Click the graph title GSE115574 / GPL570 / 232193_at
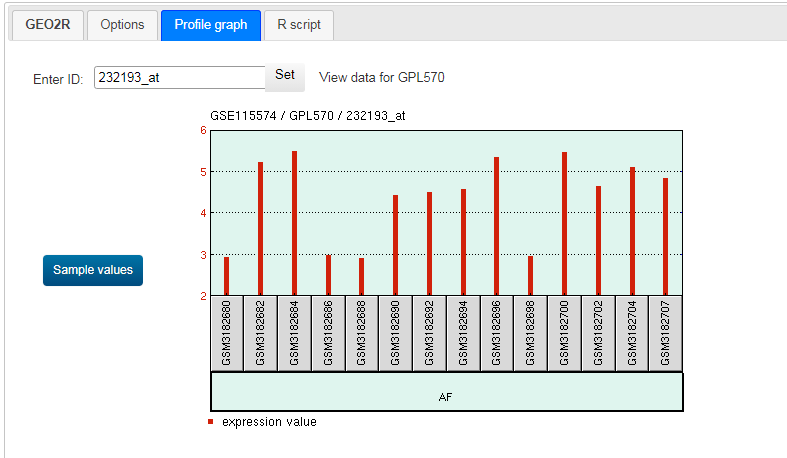The width and height of the screenshot is (787, 458). tap(308, 116)
